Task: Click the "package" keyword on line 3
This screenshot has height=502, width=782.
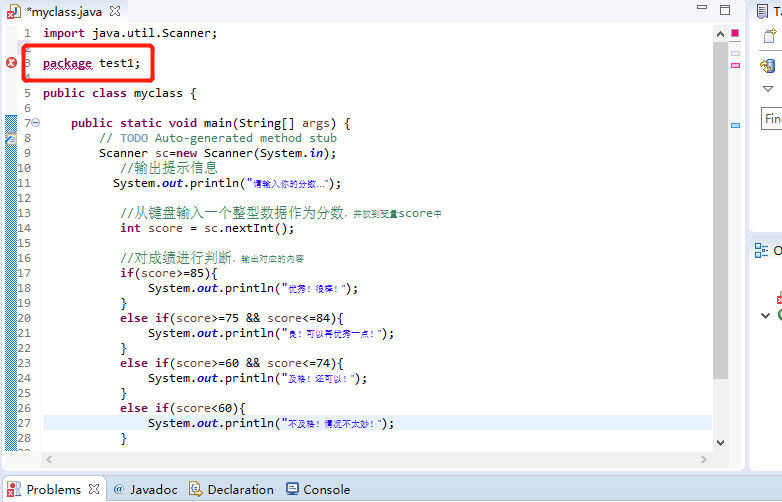Action: (67, 63)
